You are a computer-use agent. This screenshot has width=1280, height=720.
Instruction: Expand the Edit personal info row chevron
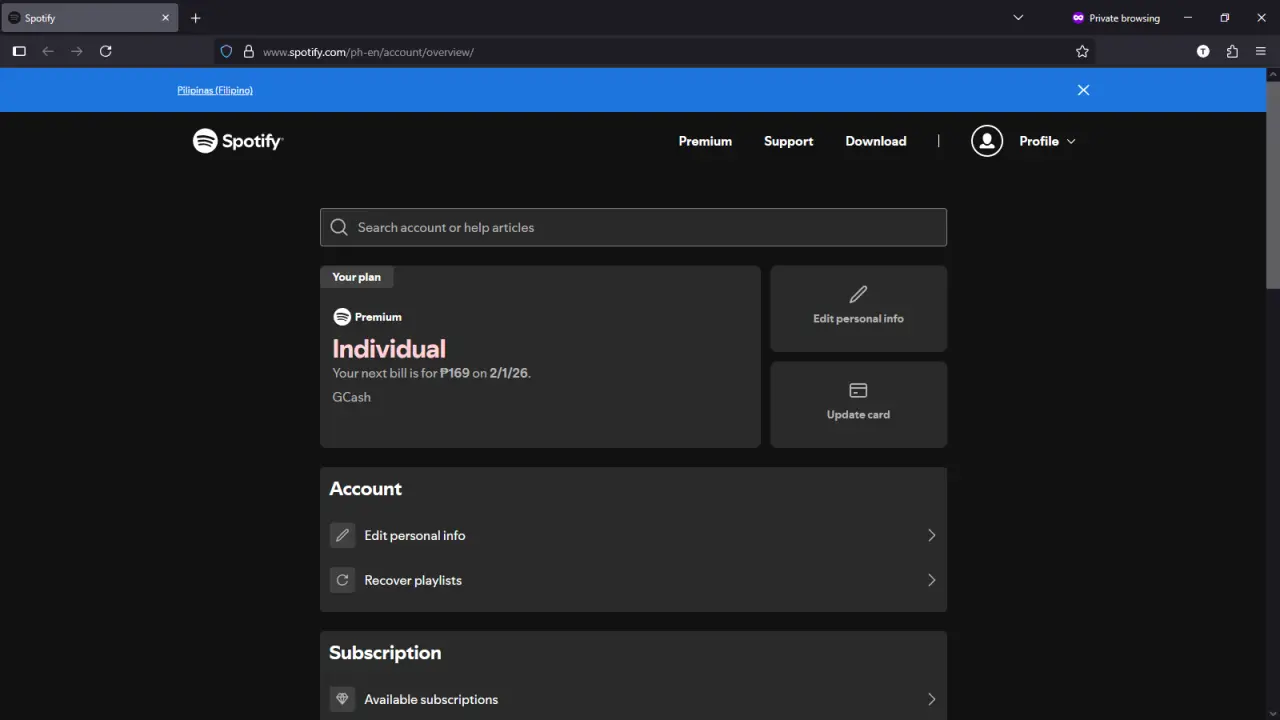(x=931, y=535)
